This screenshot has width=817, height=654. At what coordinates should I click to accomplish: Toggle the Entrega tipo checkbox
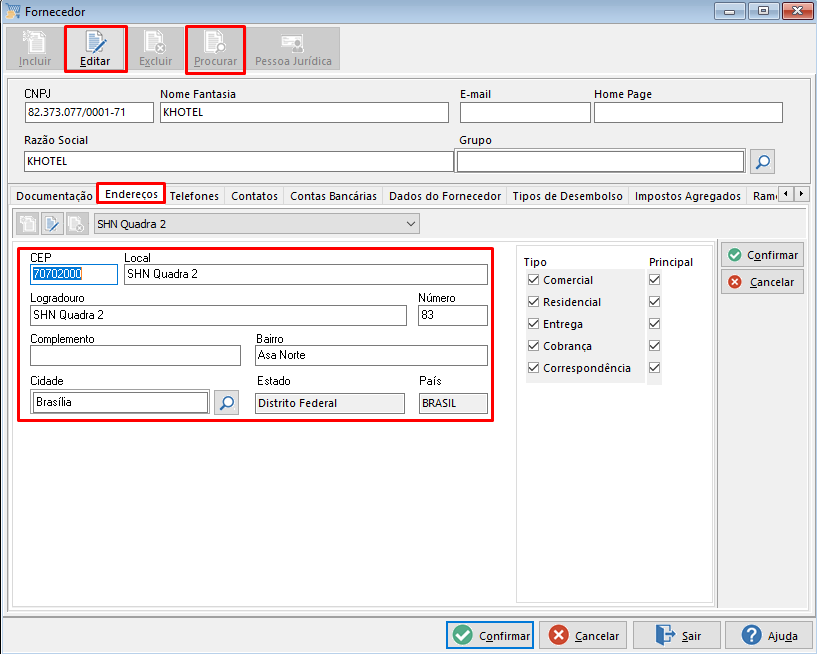pyautogui.click(x=533, y=324)
